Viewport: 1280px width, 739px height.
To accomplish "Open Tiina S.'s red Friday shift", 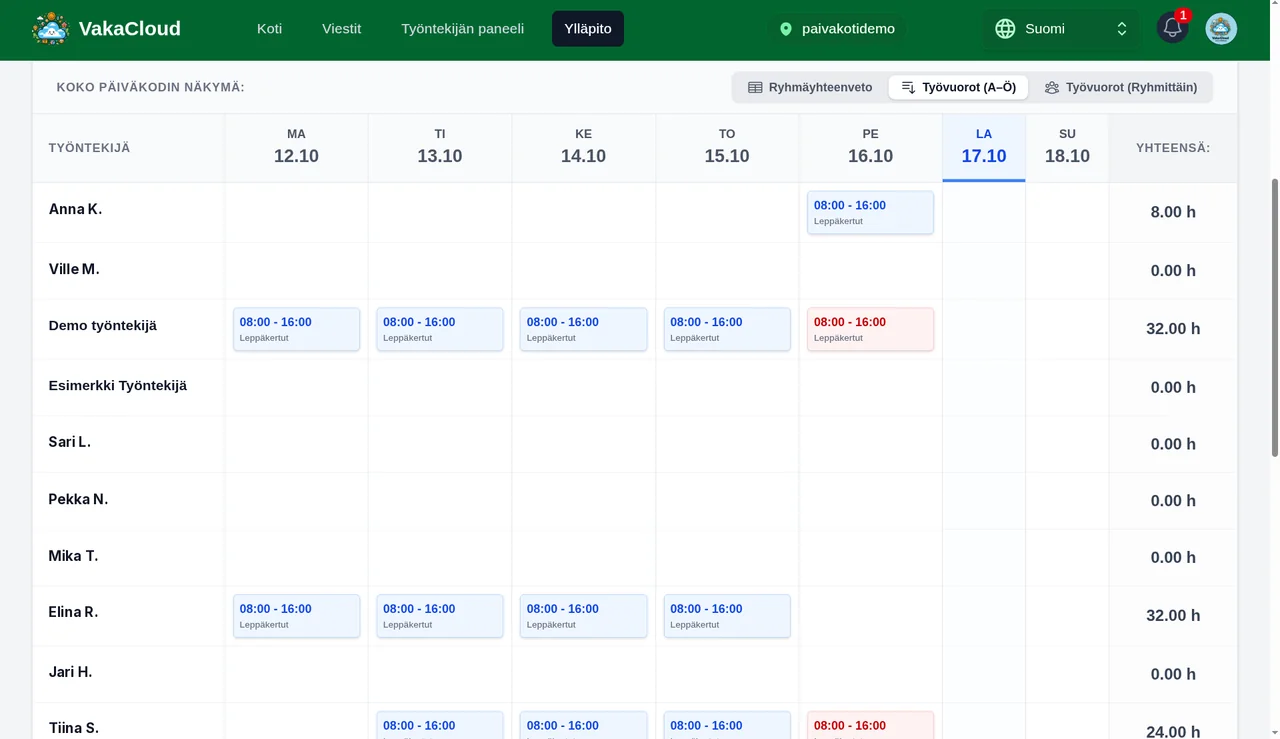I will [870, 725].
